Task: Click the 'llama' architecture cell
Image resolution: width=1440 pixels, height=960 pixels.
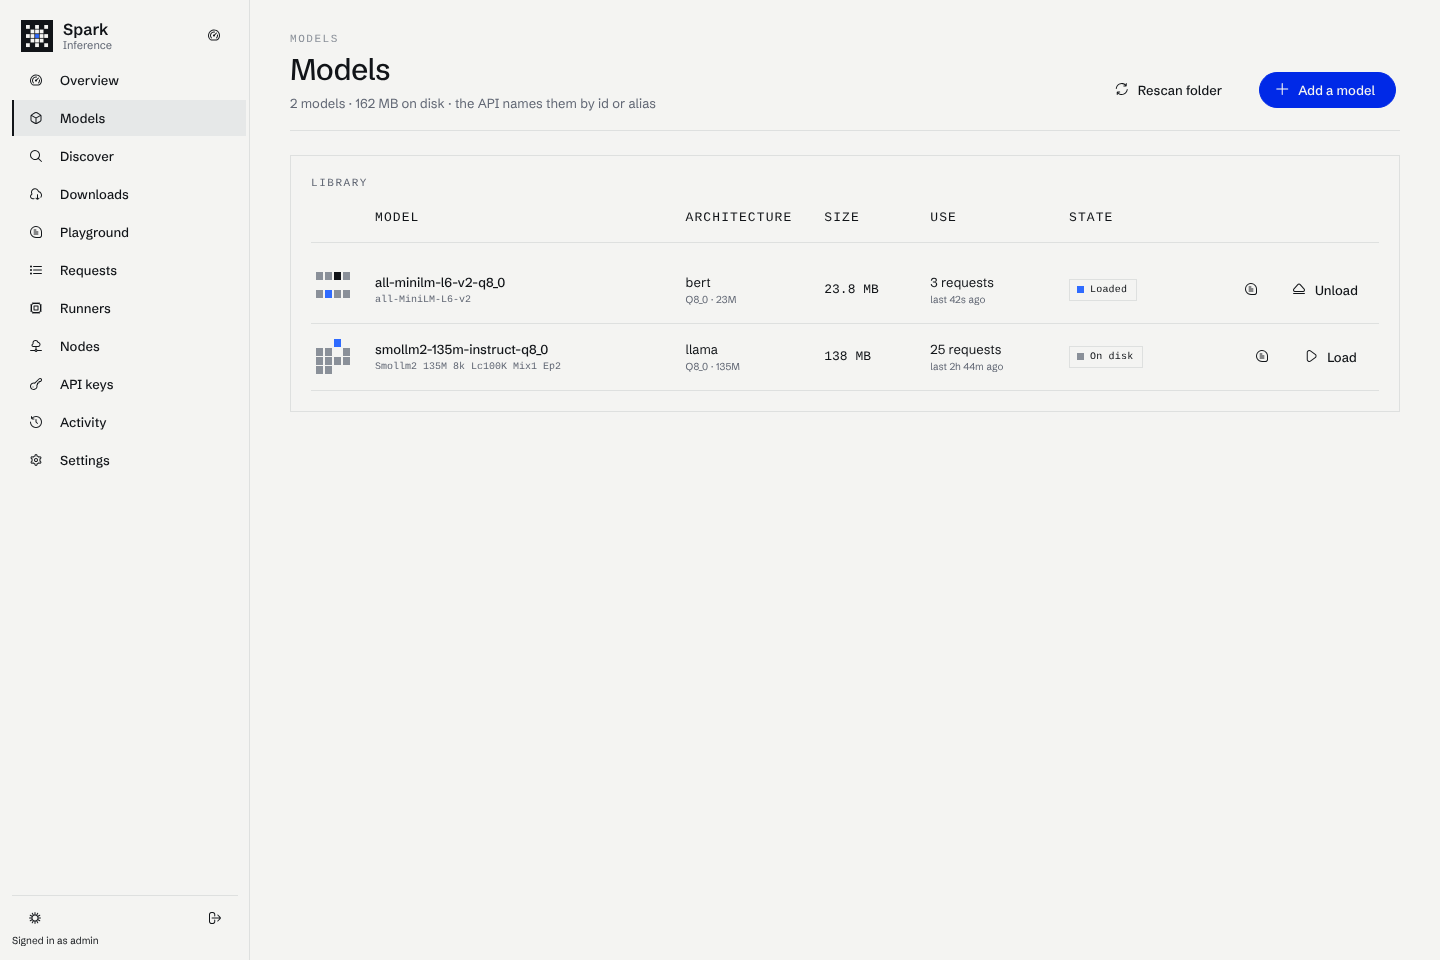Action: (701, 350)
